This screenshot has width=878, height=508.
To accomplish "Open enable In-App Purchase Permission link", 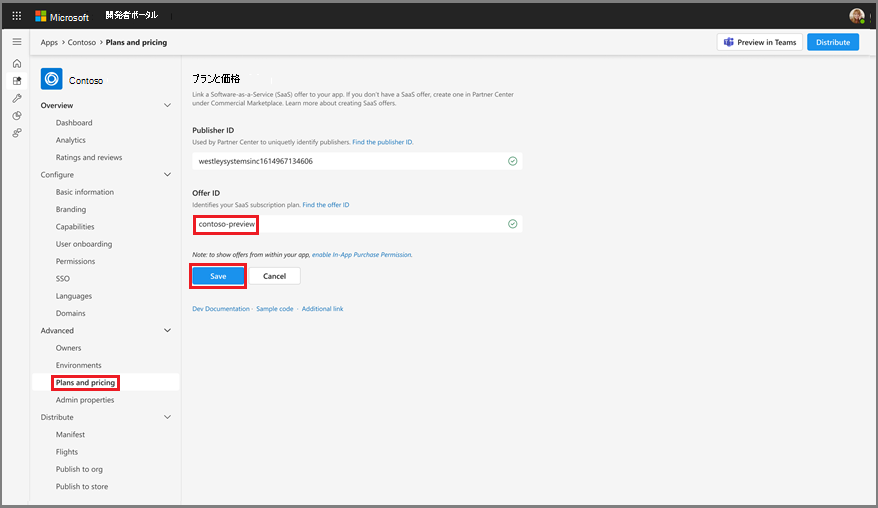I will click(362, 255).
